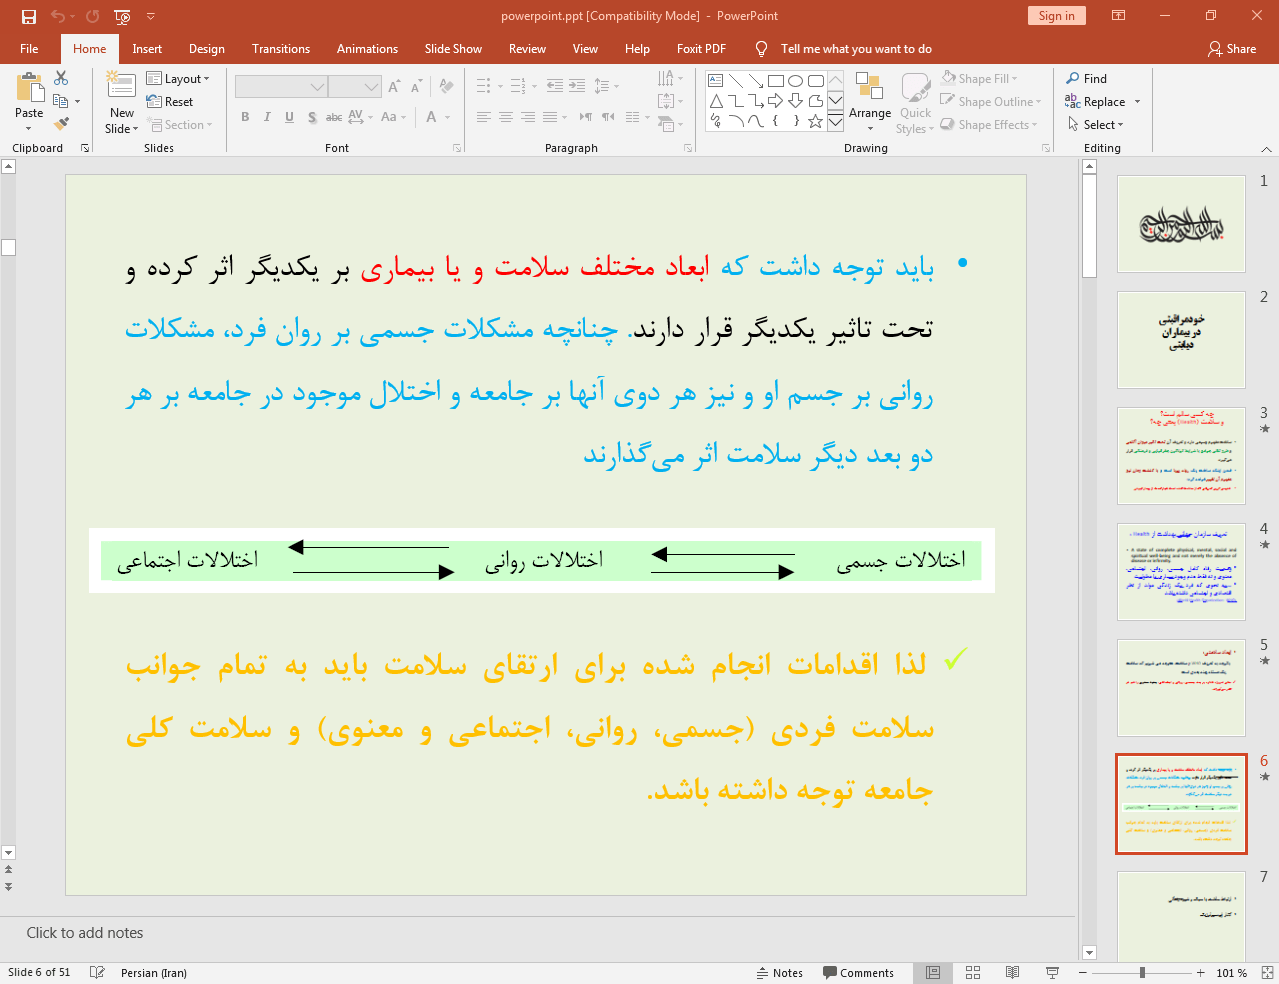This screenshot has width=1279, height=984.
Task: Start Slide Show from status bar icon
Action: [1052, 973]
